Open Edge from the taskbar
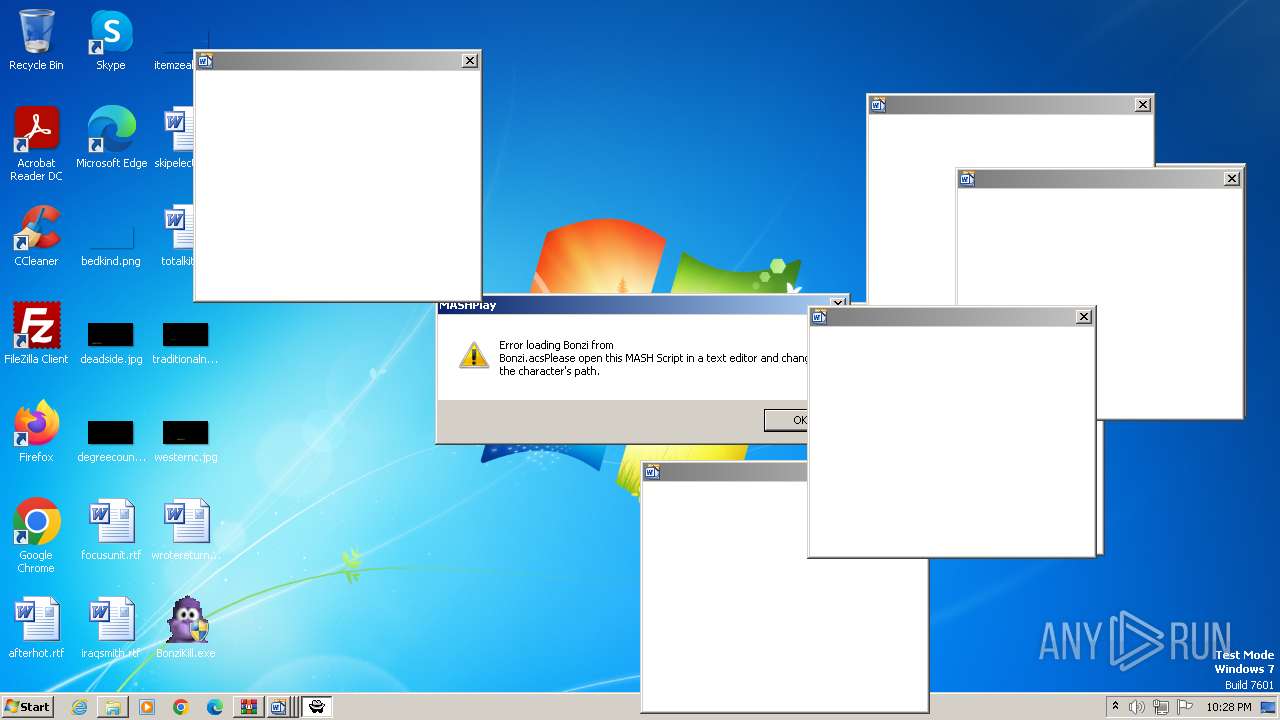The height and width of the screenshot is (720, 1280). tap(214, 707)
